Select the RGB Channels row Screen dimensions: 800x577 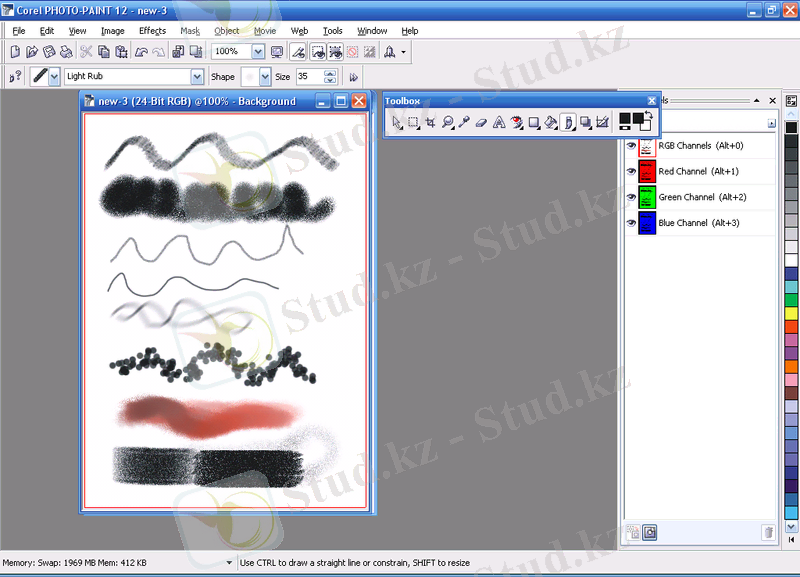tap(698, 146)
